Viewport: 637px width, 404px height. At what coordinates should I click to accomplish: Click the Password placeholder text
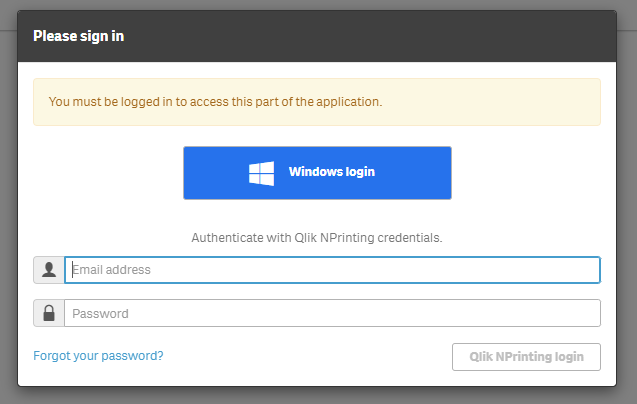[x=100, y=313]
